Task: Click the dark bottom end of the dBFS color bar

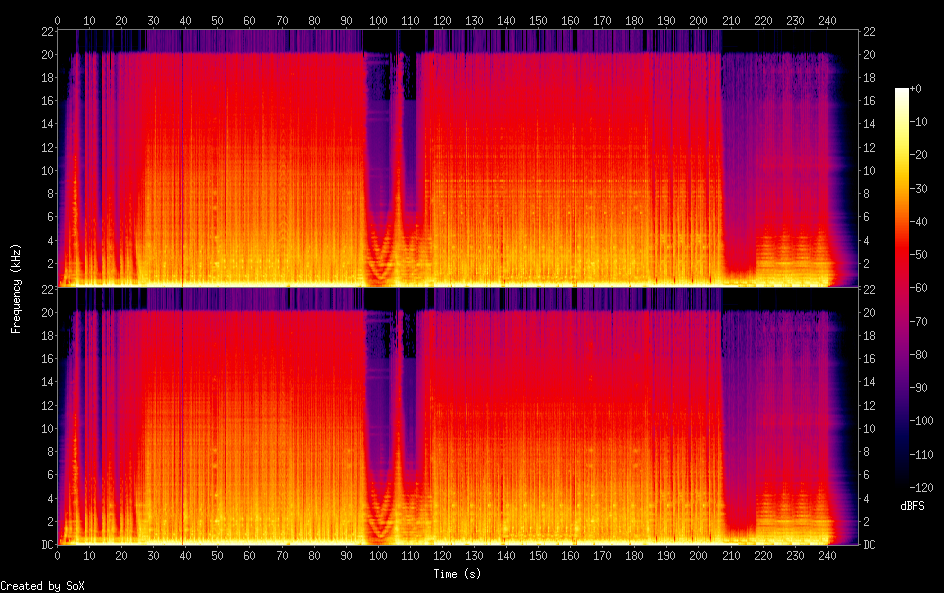Action: click(902, 487)
